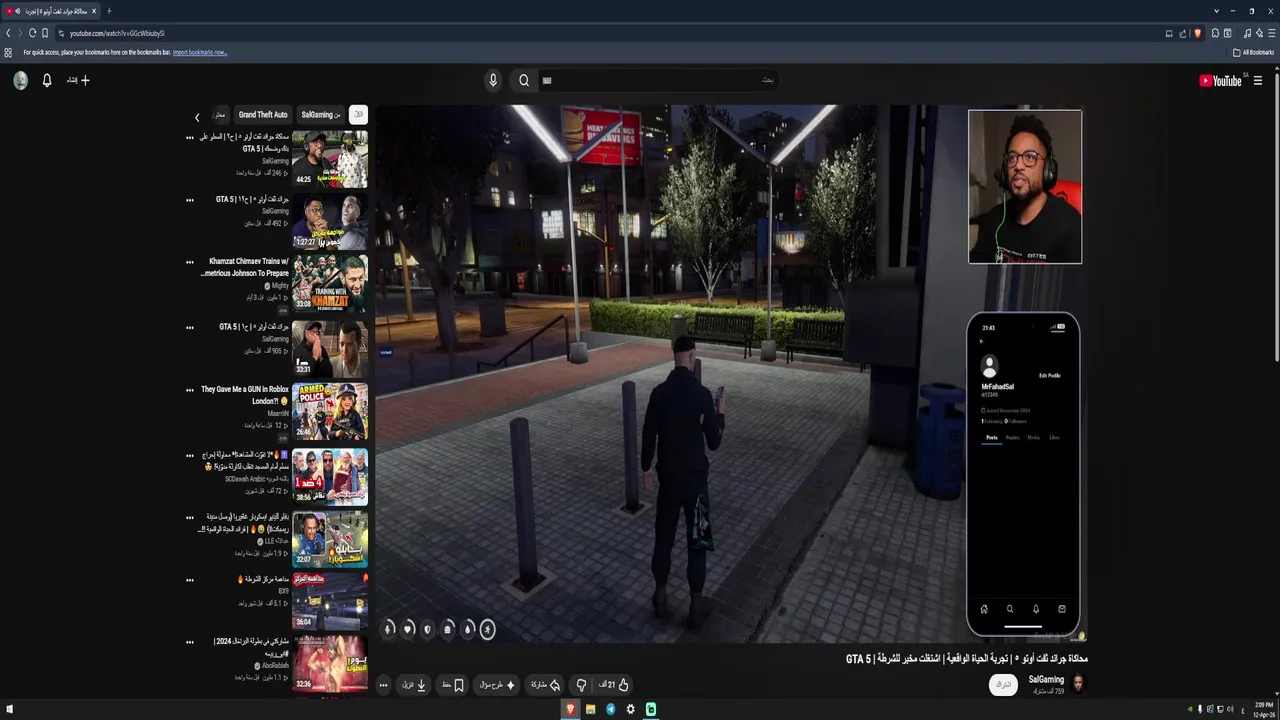Open They Gave Me a GUN in Roblox video
The width and height of the screenshot is (1280, 720).
[x=245, y=395]
